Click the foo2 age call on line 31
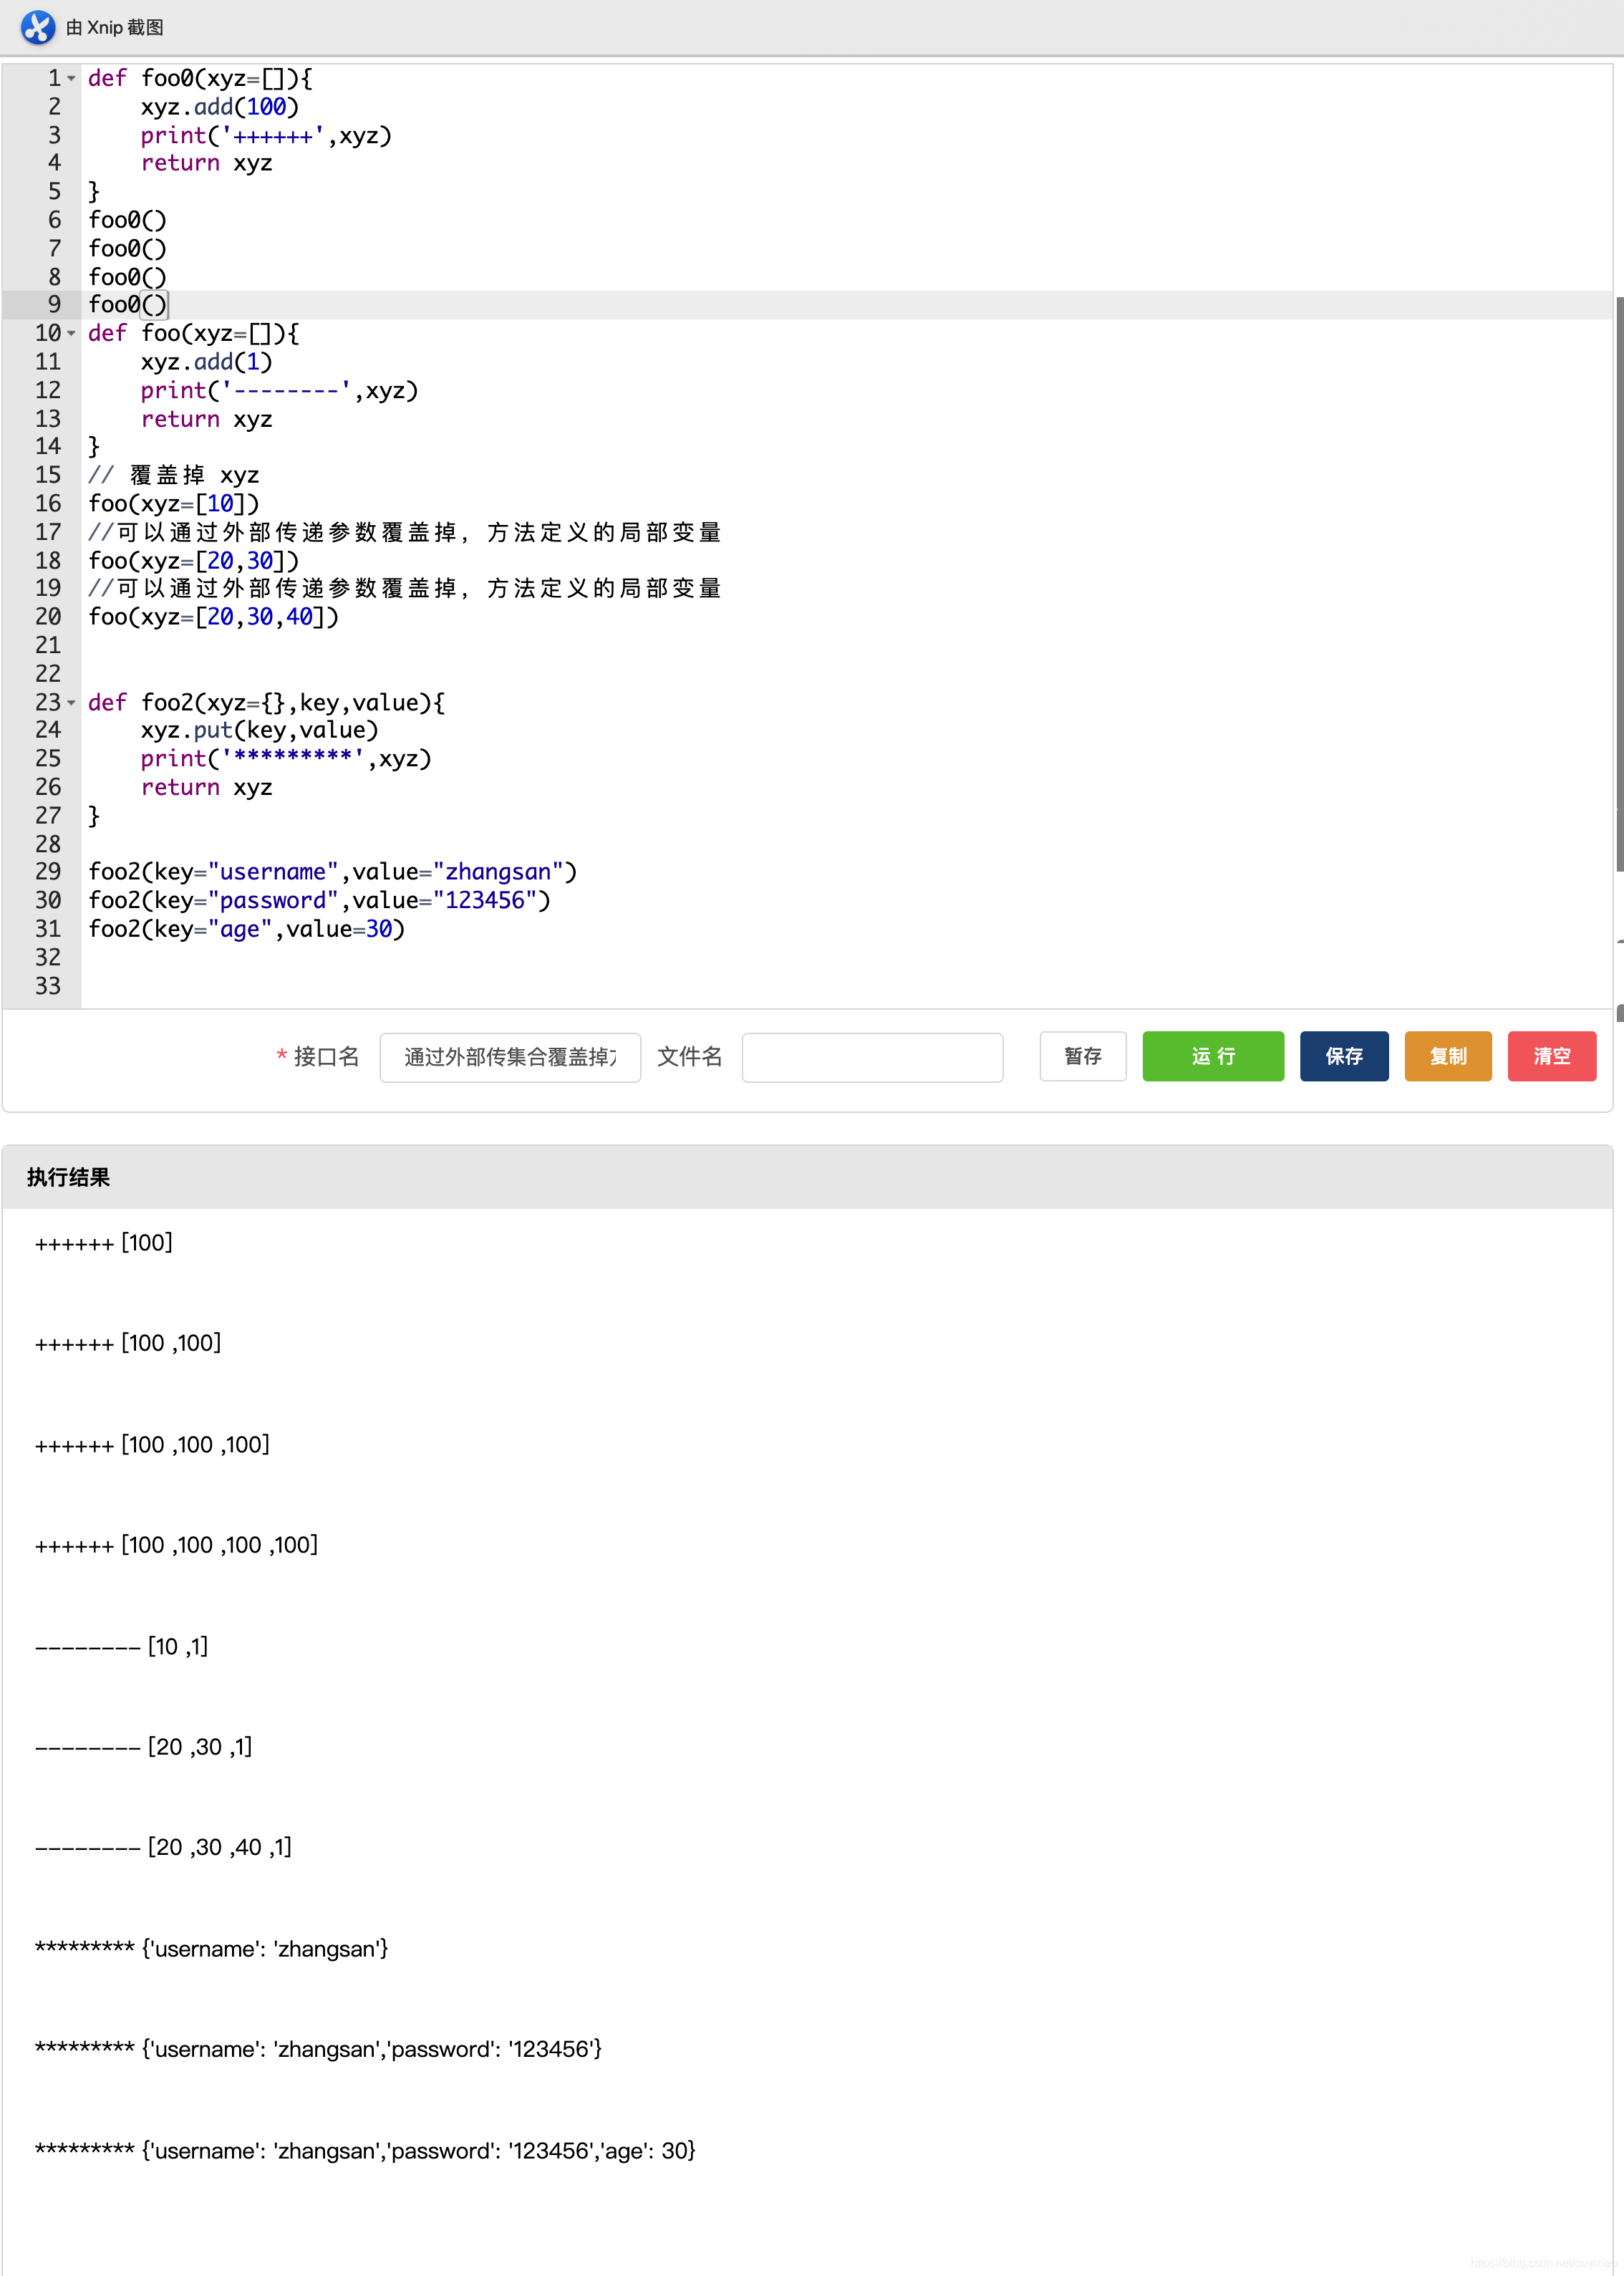Viewport: 1624px width, 2276px height. pyautogui.click(x=247, y=929)
